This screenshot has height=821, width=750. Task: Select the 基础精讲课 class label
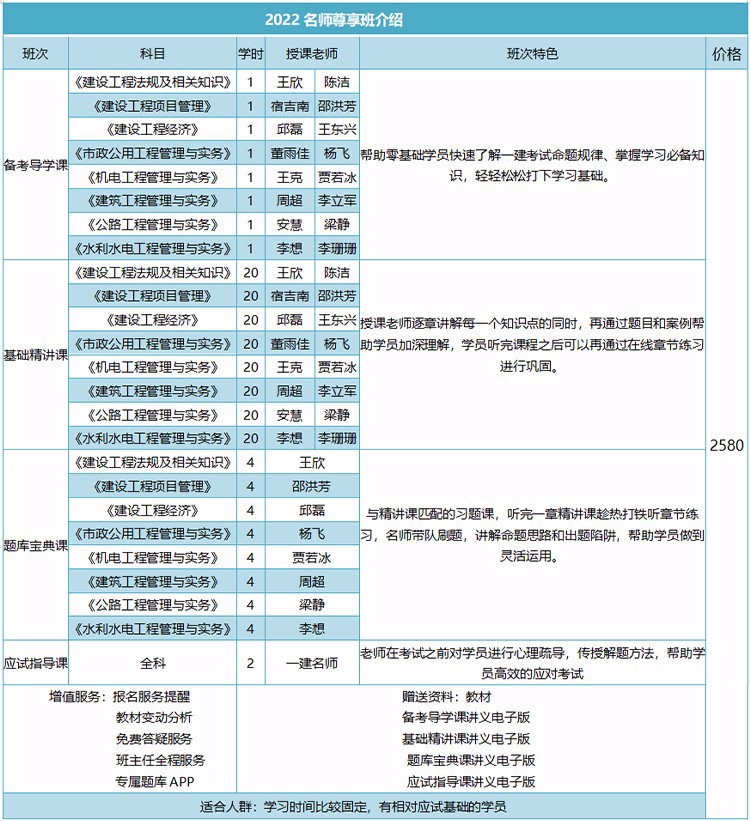coord(35,354)
